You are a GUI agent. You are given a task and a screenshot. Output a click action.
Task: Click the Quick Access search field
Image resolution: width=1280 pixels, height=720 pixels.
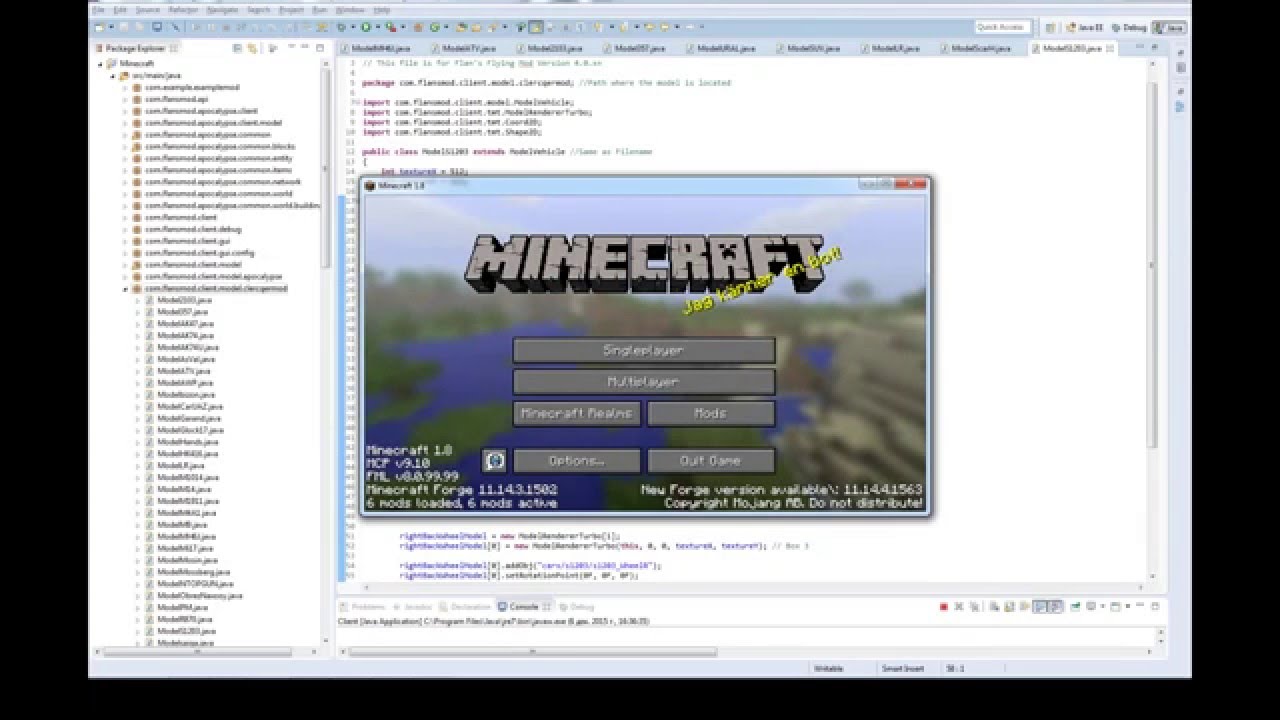[x=1003, y=27]
